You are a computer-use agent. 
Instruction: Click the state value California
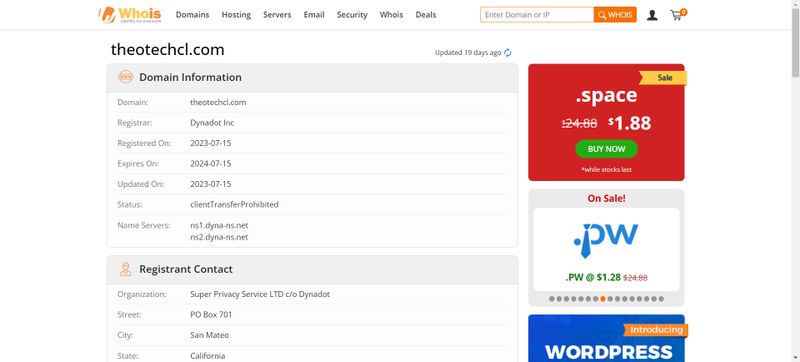pos(207,355)
